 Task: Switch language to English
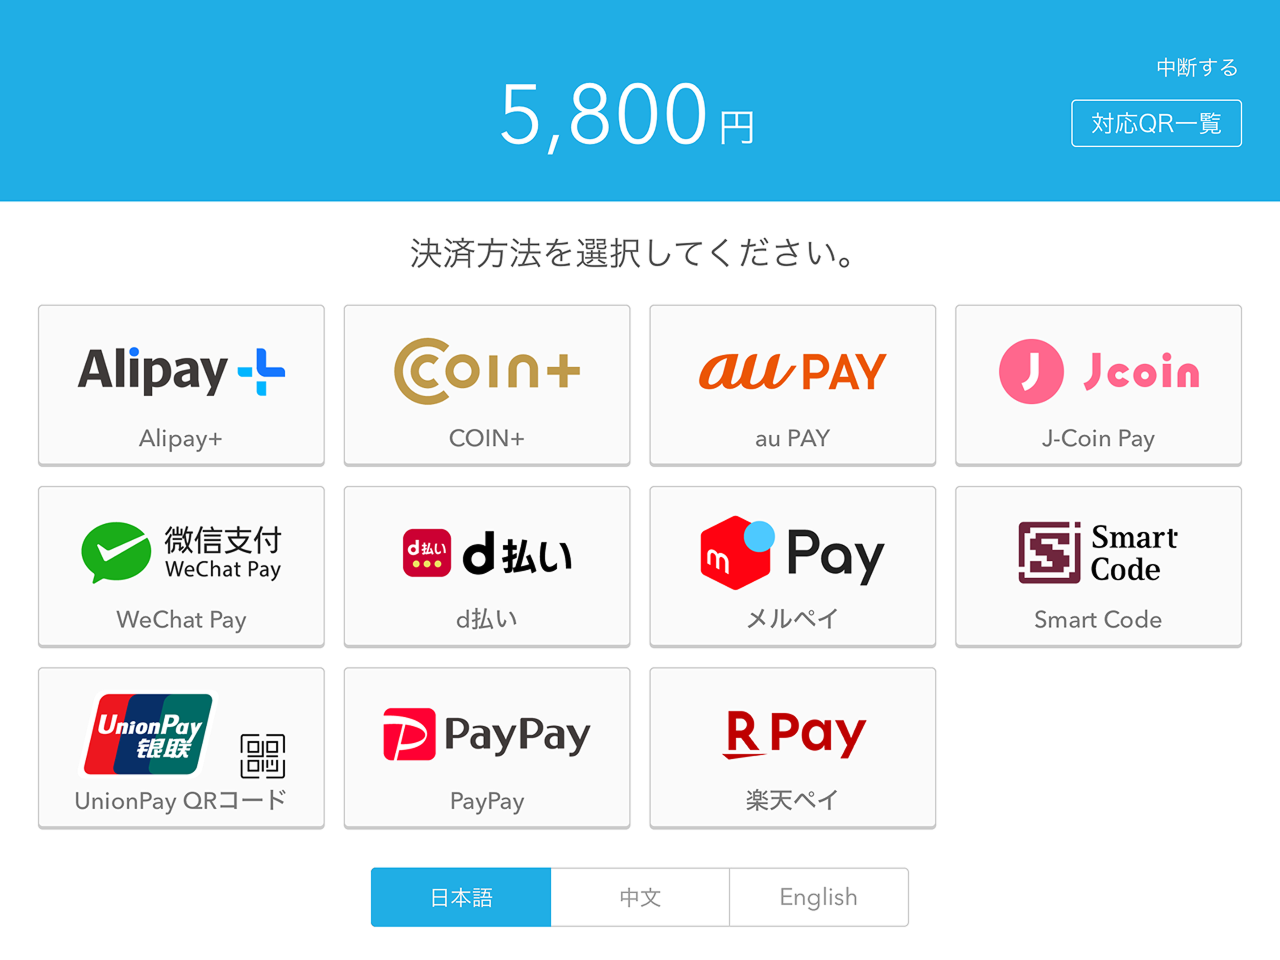[819, 897]
